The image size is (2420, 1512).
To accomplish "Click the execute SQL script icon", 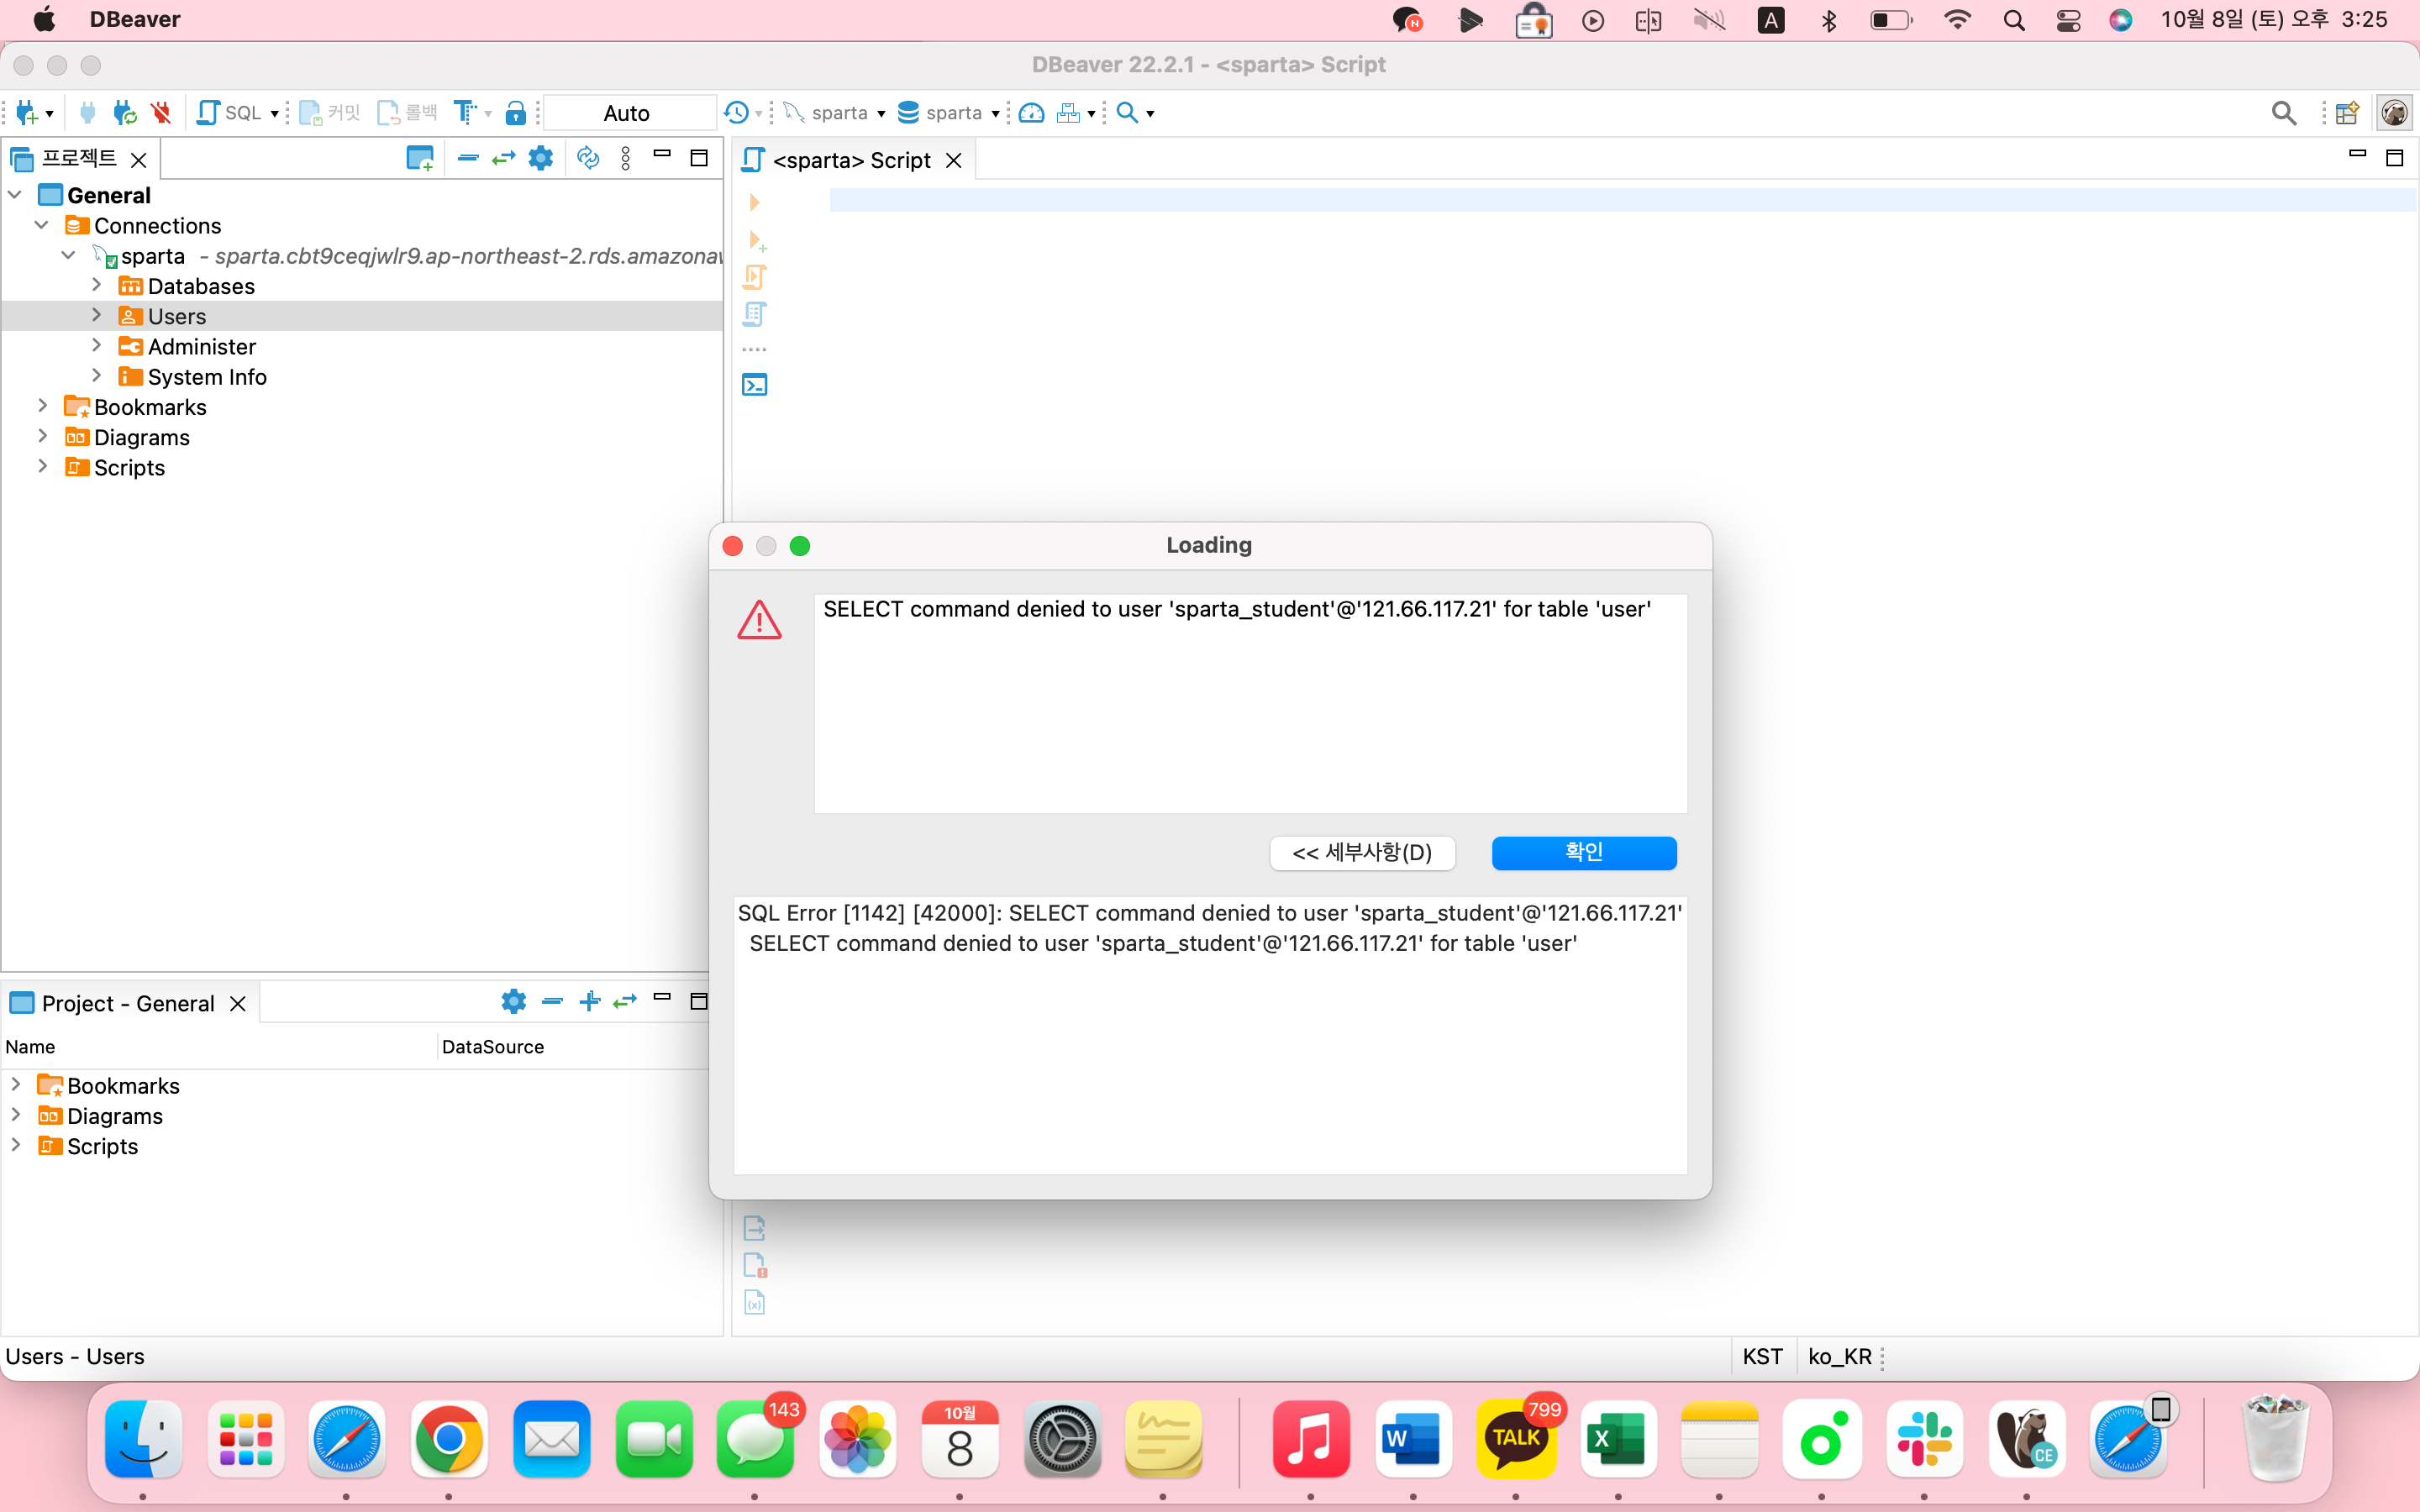I will point(755,277).
